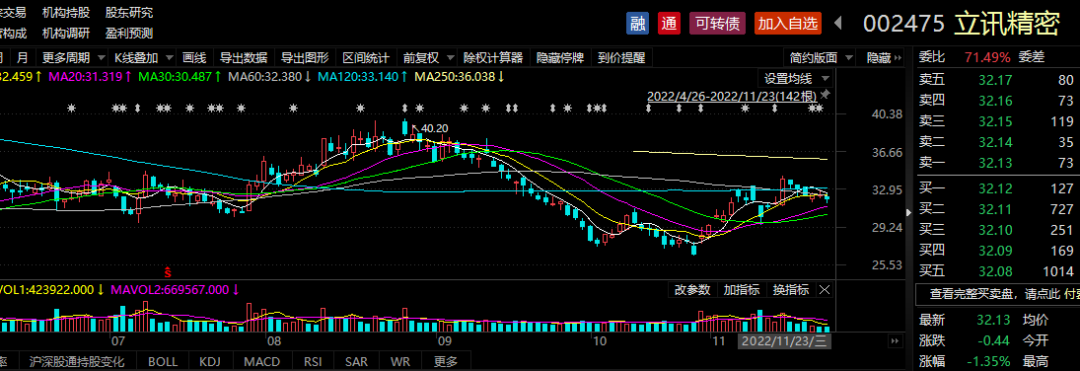Viewport: 1080px width, 371px height.
Task: Open the 机构持股 menu item
Action: (x=65, y=12)
